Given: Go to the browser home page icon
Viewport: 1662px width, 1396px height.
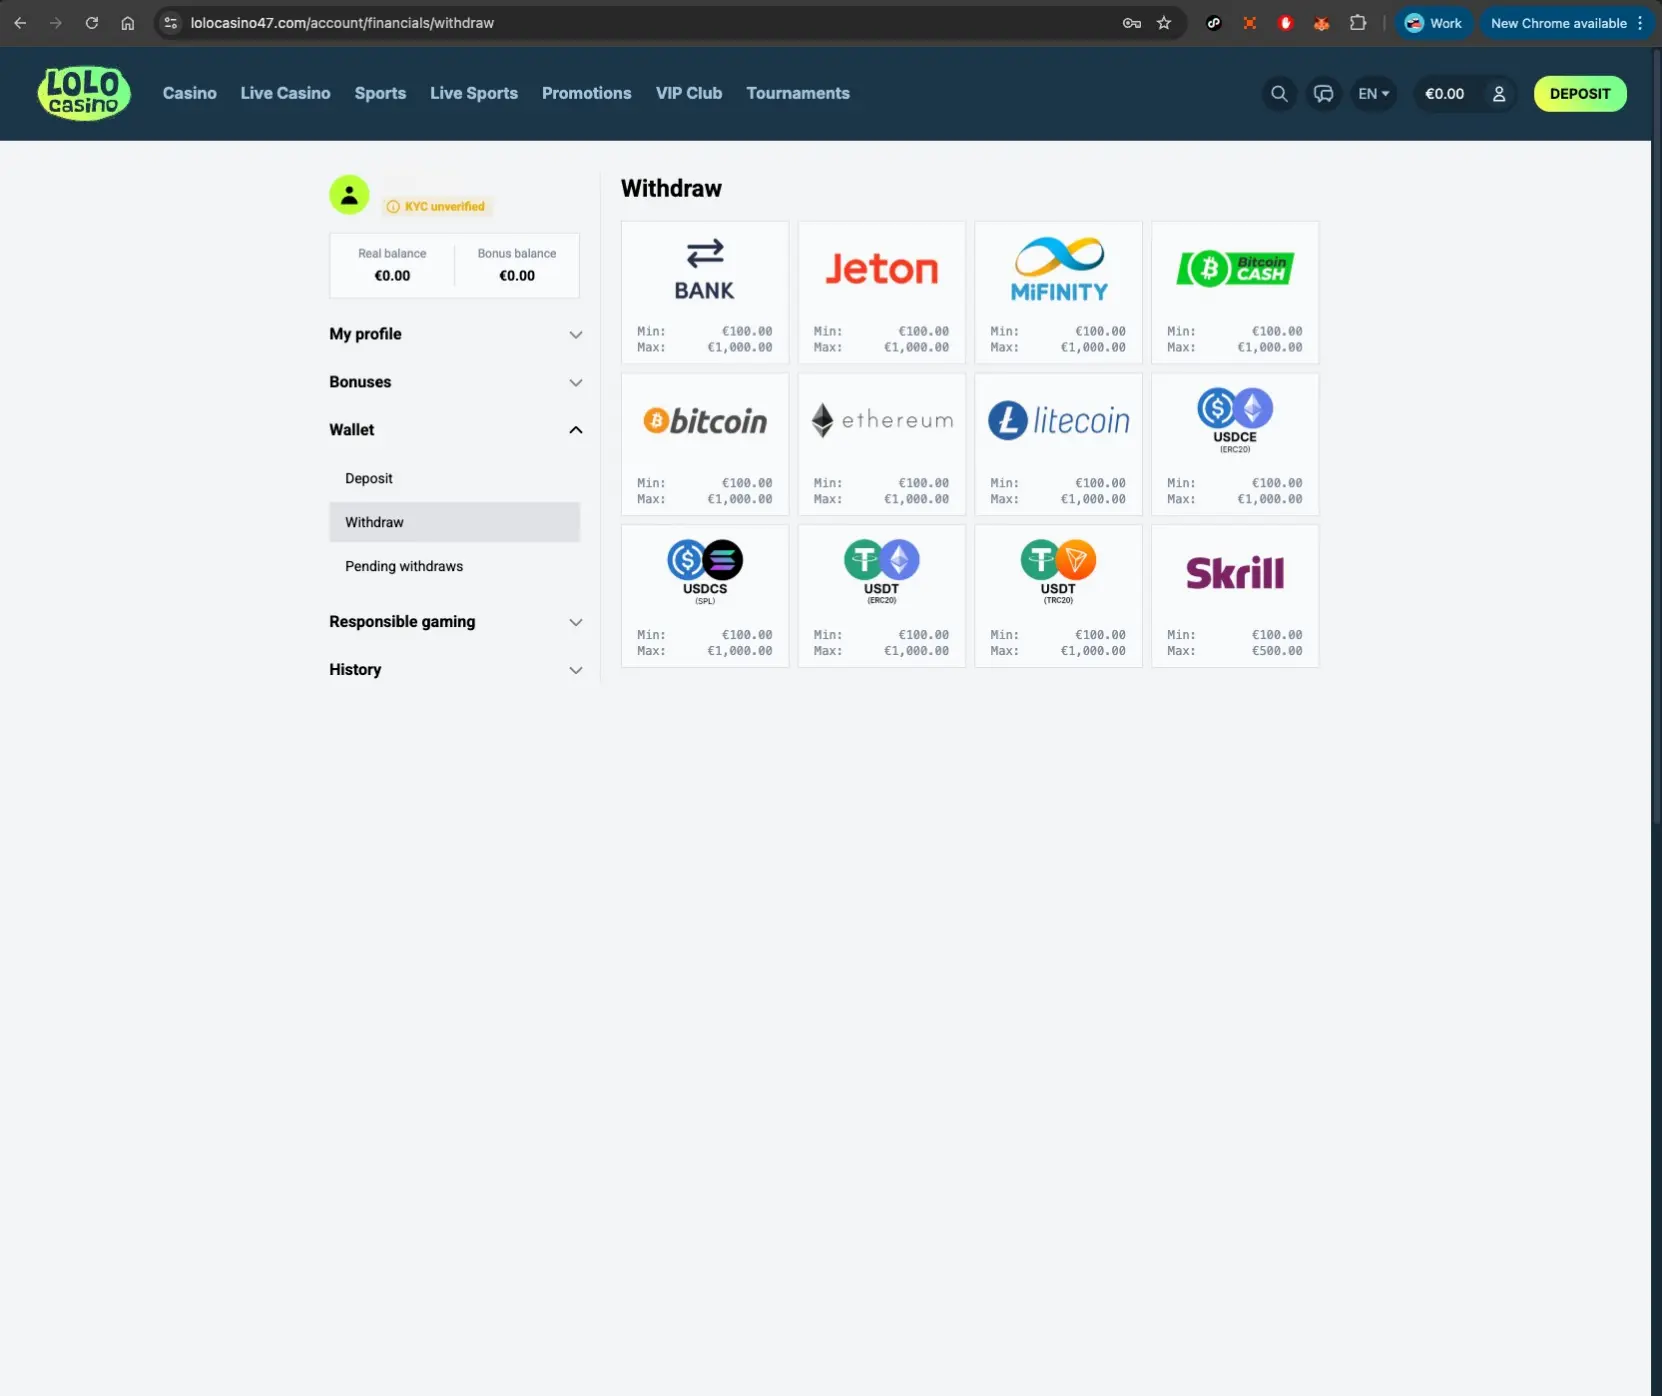Looking at the screenshot, I should [x=128, y=23].
